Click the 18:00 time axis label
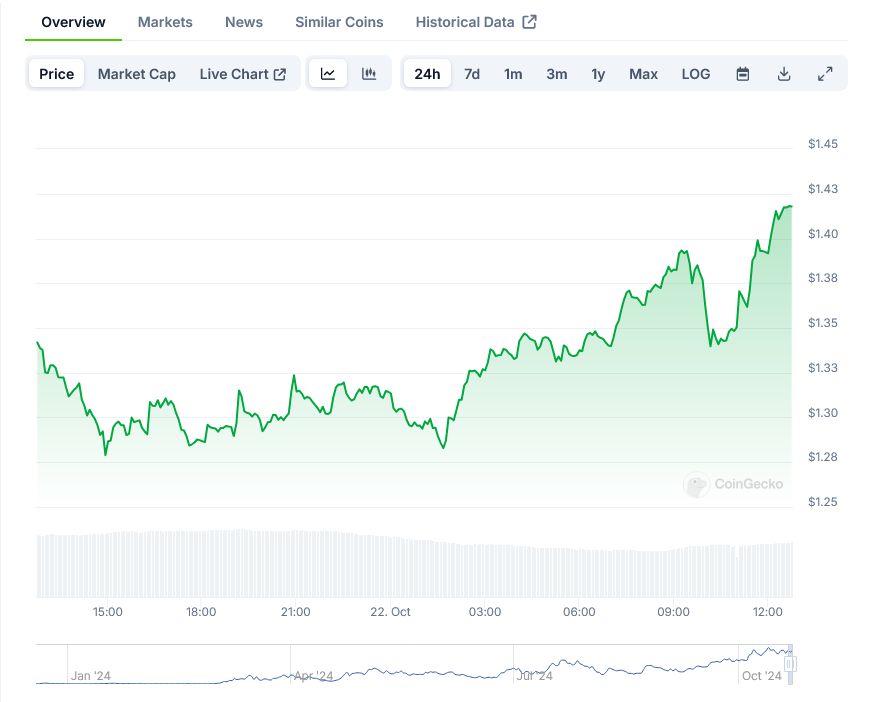Image resolution: width=871 pixels, height=702 pixels. [x=201, y=611]
